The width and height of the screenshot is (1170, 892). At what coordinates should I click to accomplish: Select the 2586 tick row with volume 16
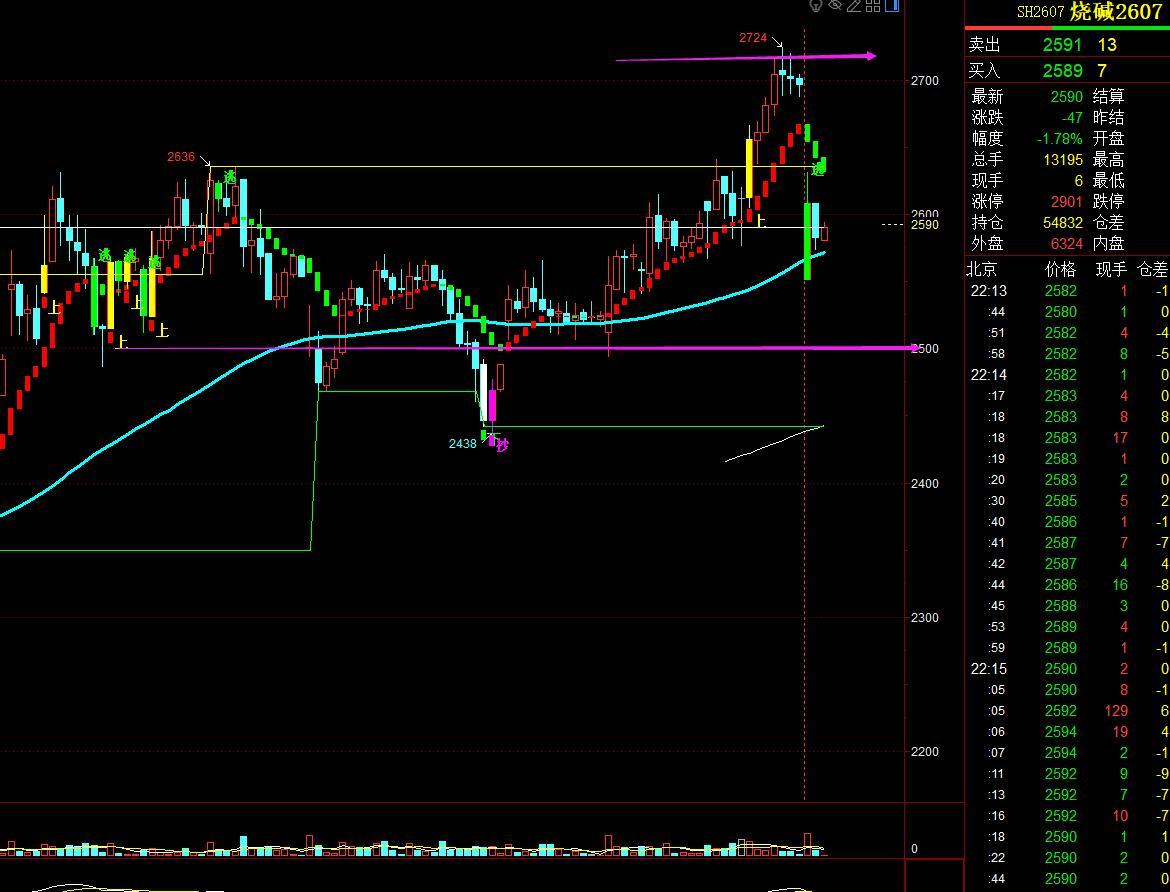(x=1068, y=584)
